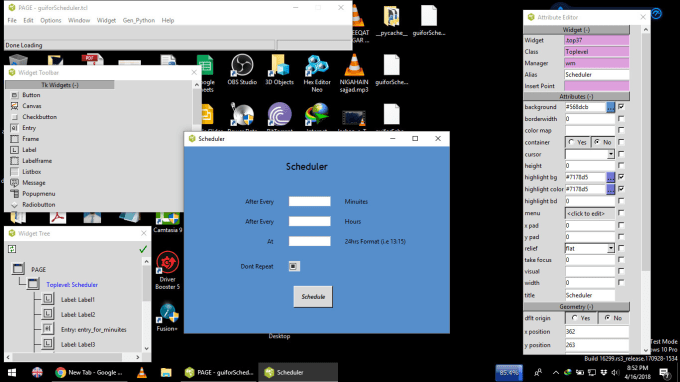Image resolution: width=680 pixels, height=382 pixels.
Task: Click the Schedule button
Action: click(313, 297)
